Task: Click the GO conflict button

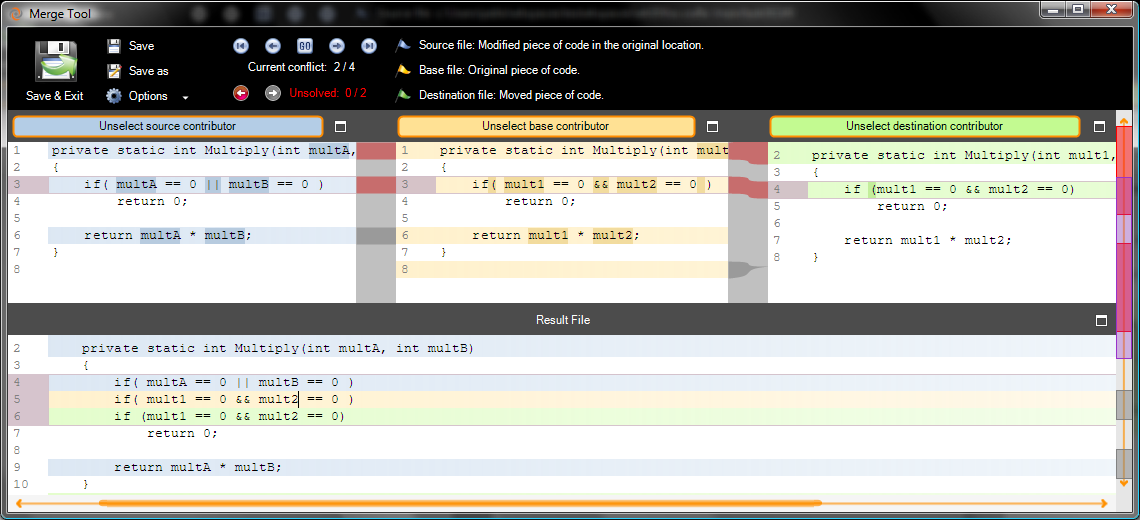Action: point(305,46)
